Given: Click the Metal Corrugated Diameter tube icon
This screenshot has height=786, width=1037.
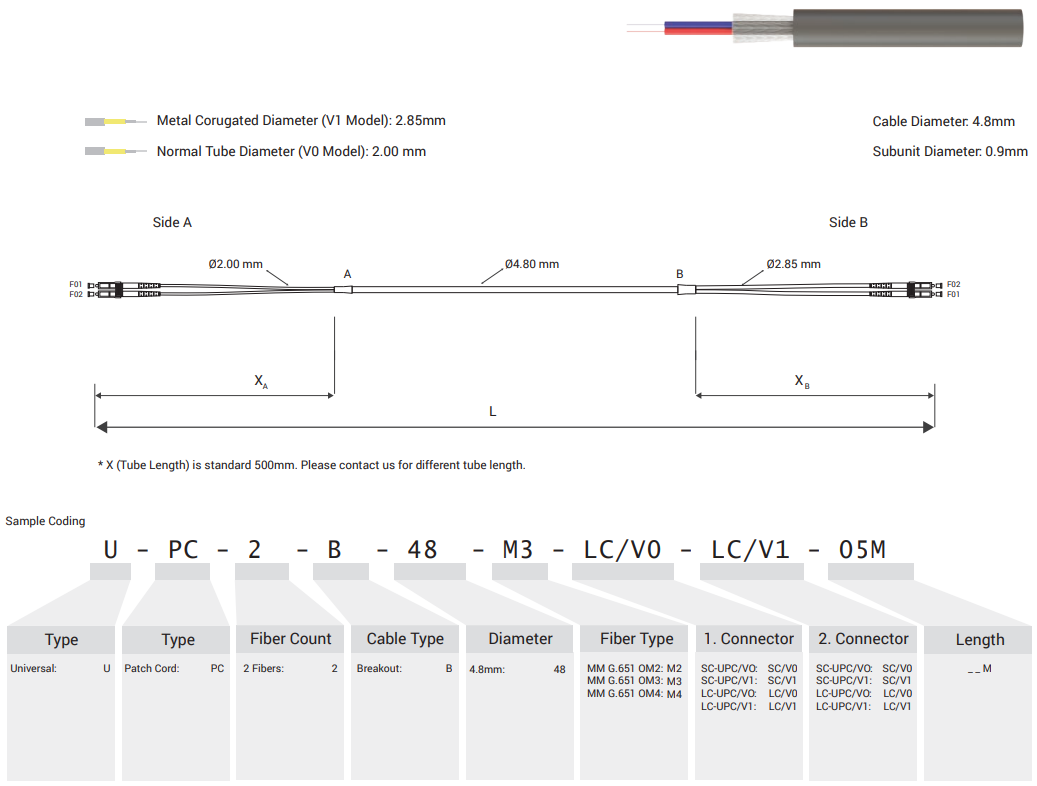Looking at the screenshot, I should pyautogui.click(x=115, y=122).
